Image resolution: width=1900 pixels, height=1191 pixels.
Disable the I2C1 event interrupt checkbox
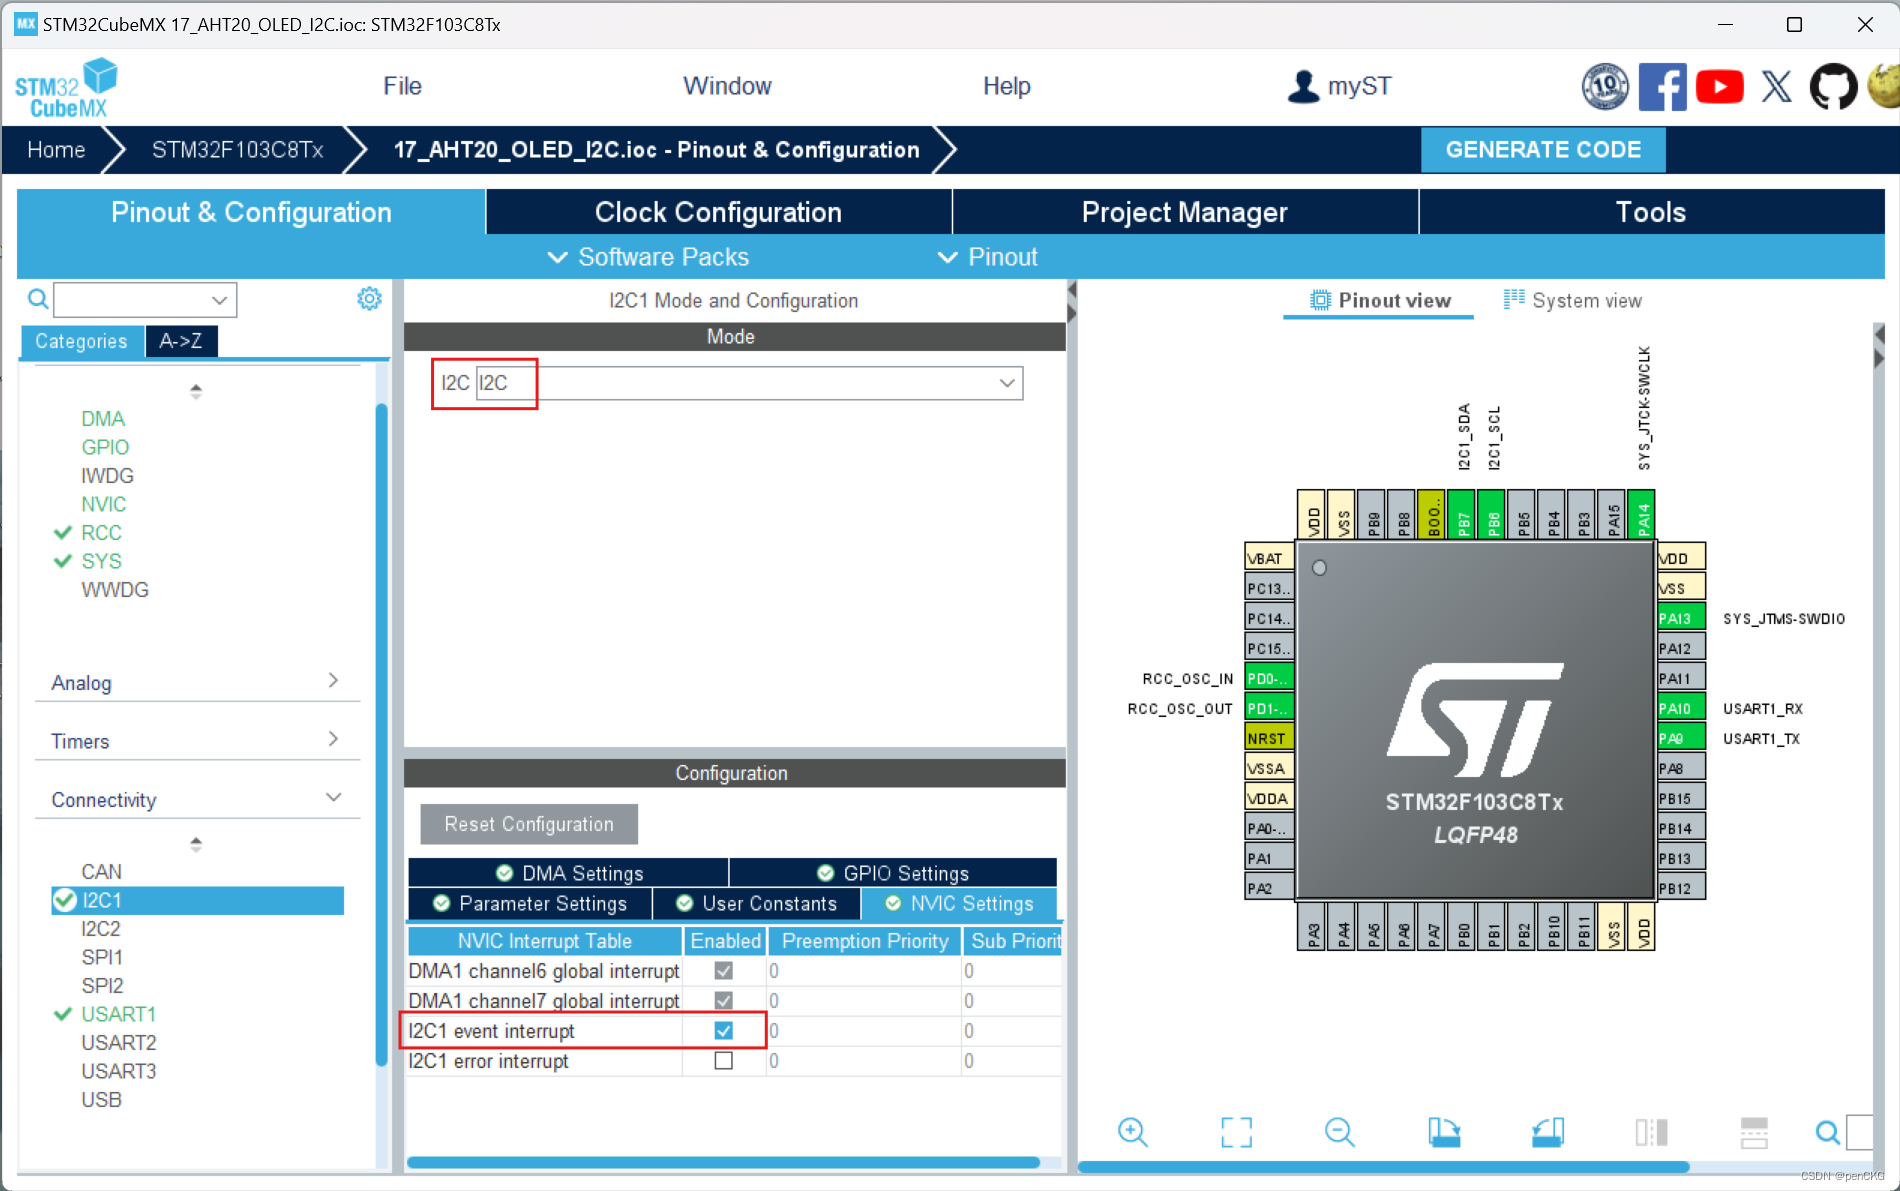pyautogui.click(x=724, y=1030)
